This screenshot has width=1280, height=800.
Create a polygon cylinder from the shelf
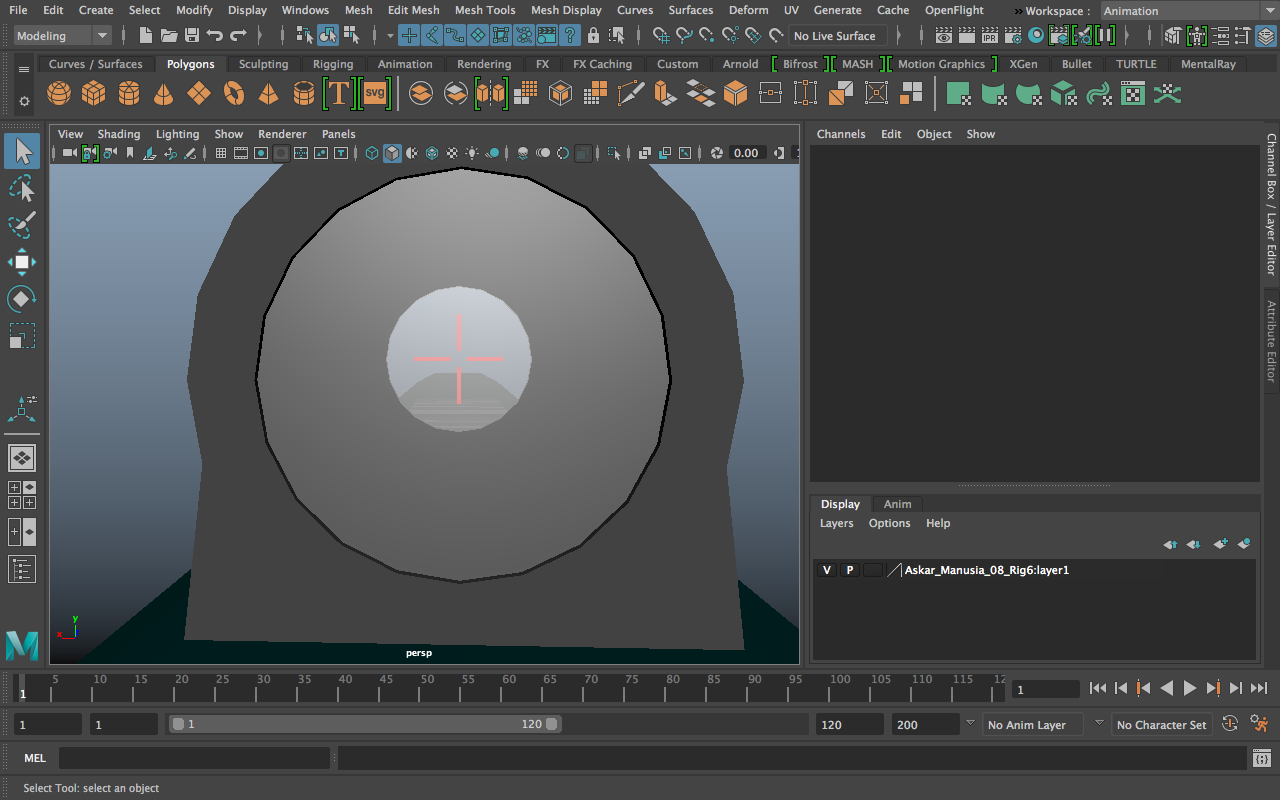click(x=129, y=94)
